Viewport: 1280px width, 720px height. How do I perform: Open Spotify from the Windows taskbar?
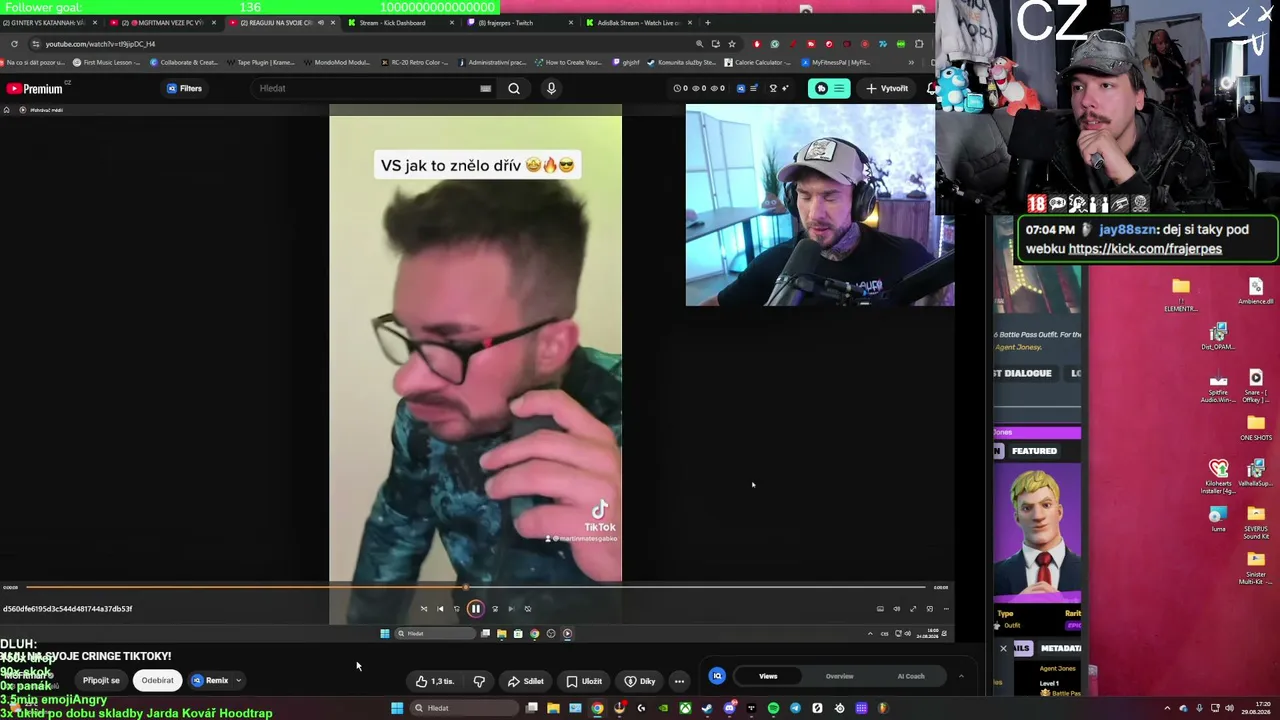point(773,708)
